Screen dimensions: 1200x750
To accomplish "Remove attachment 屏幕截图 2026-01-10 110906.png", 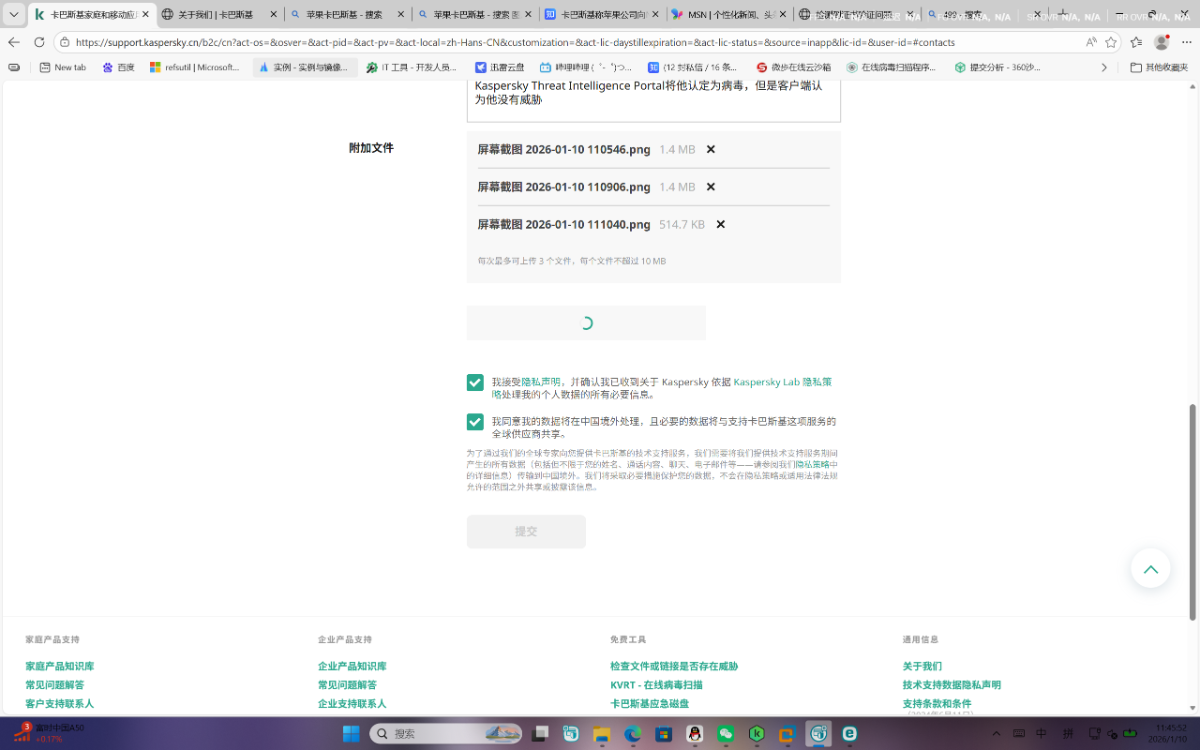I will 711,187.
